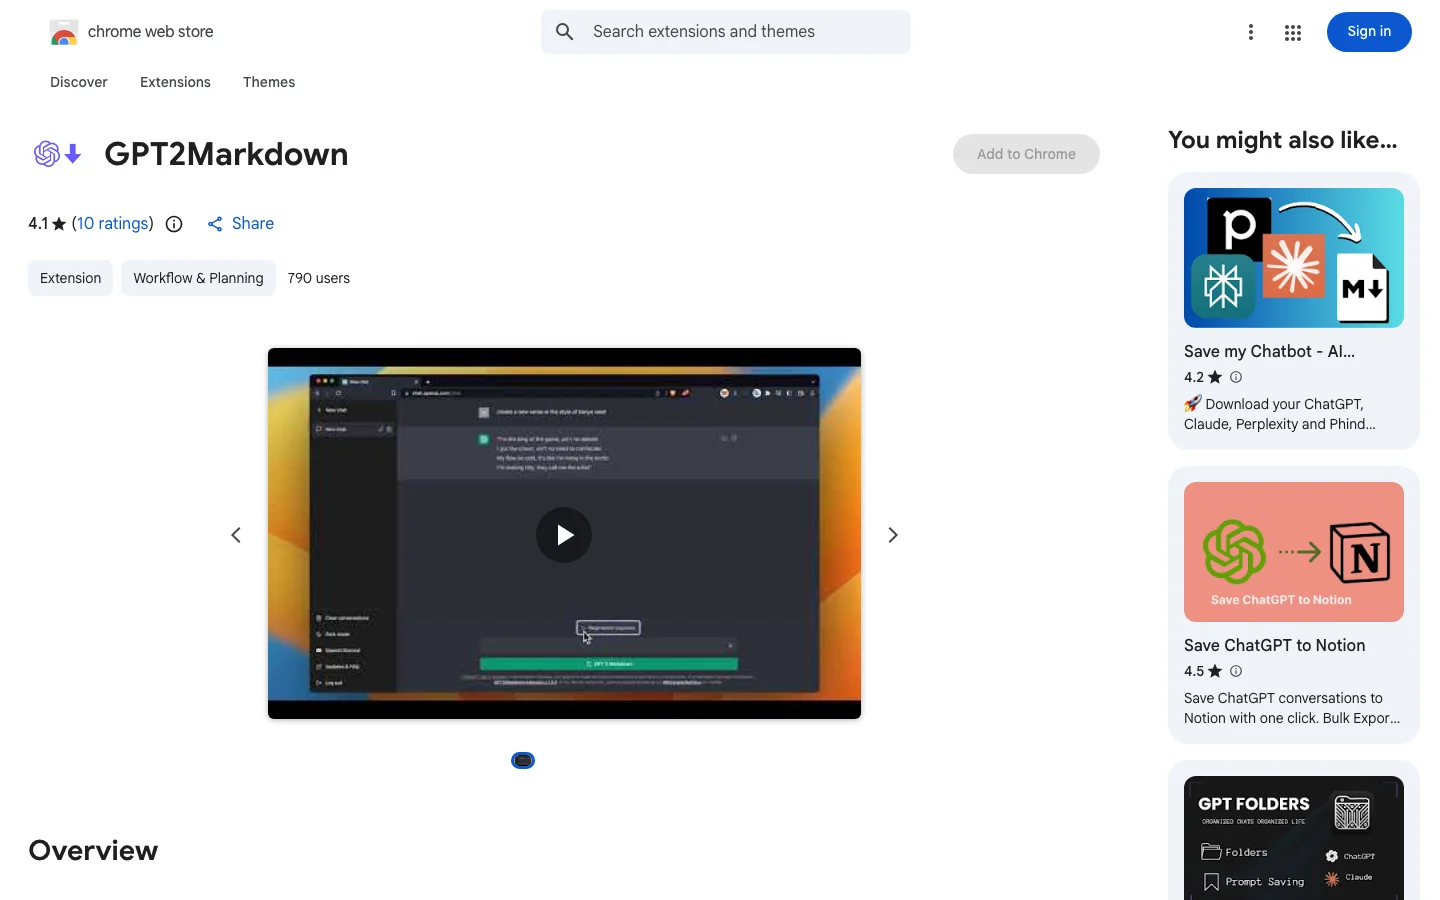
Task: Open the Save ChatGPT to Notion title
Action: (x=1274, y=645)
